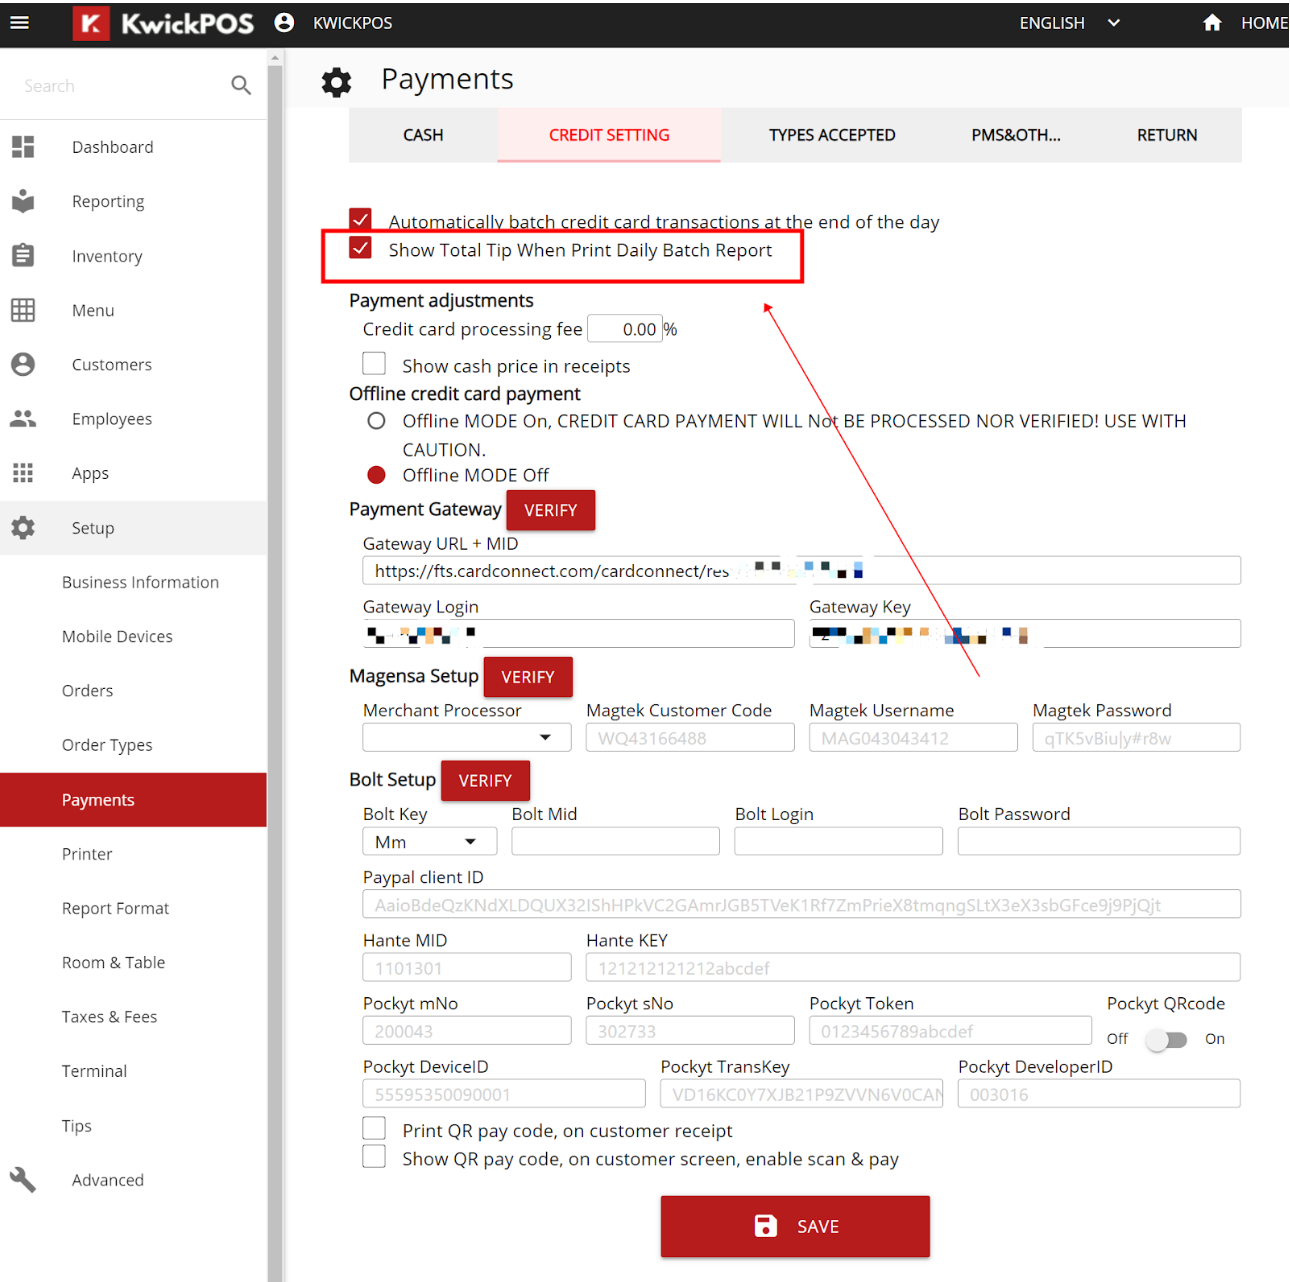Viewport: 1290px width, 1282px height.
Task: Click the HOME link in top bar
Action: (x=1264, y=23)
